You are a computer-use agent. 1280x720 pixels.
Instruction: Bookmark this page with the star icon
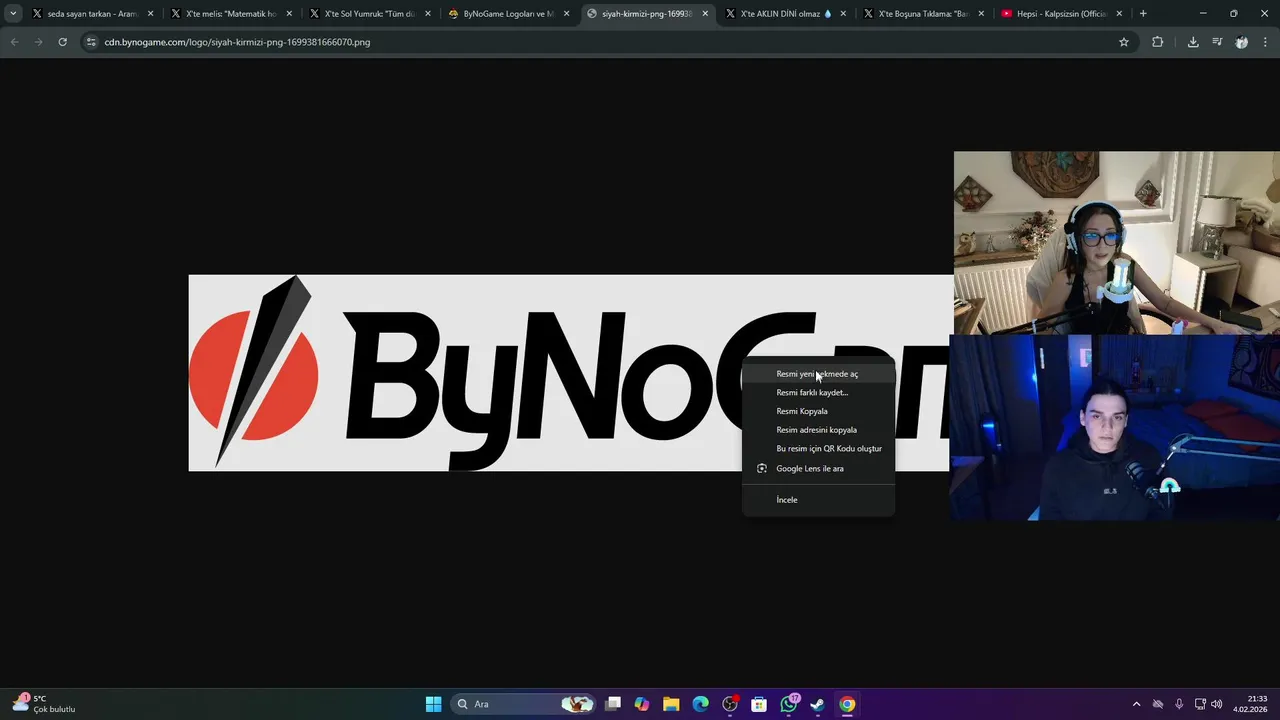(x=1124, y=42)
